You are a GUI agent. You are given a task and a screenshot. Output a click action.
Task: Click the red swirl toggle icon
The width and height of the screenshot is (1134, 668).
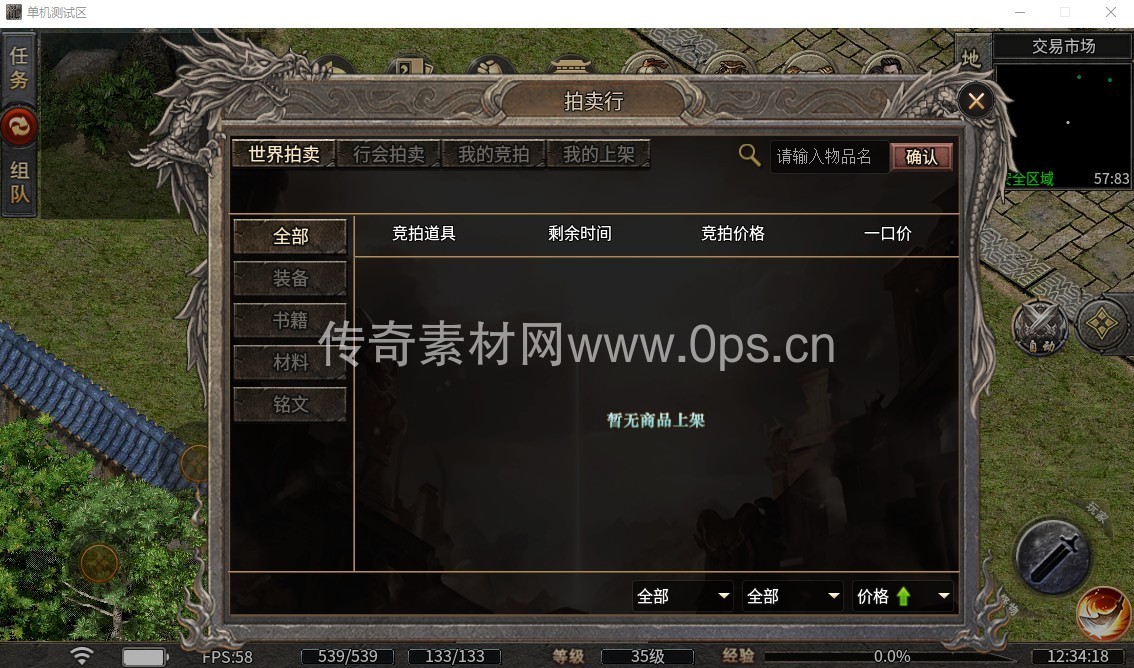point(19,127)
